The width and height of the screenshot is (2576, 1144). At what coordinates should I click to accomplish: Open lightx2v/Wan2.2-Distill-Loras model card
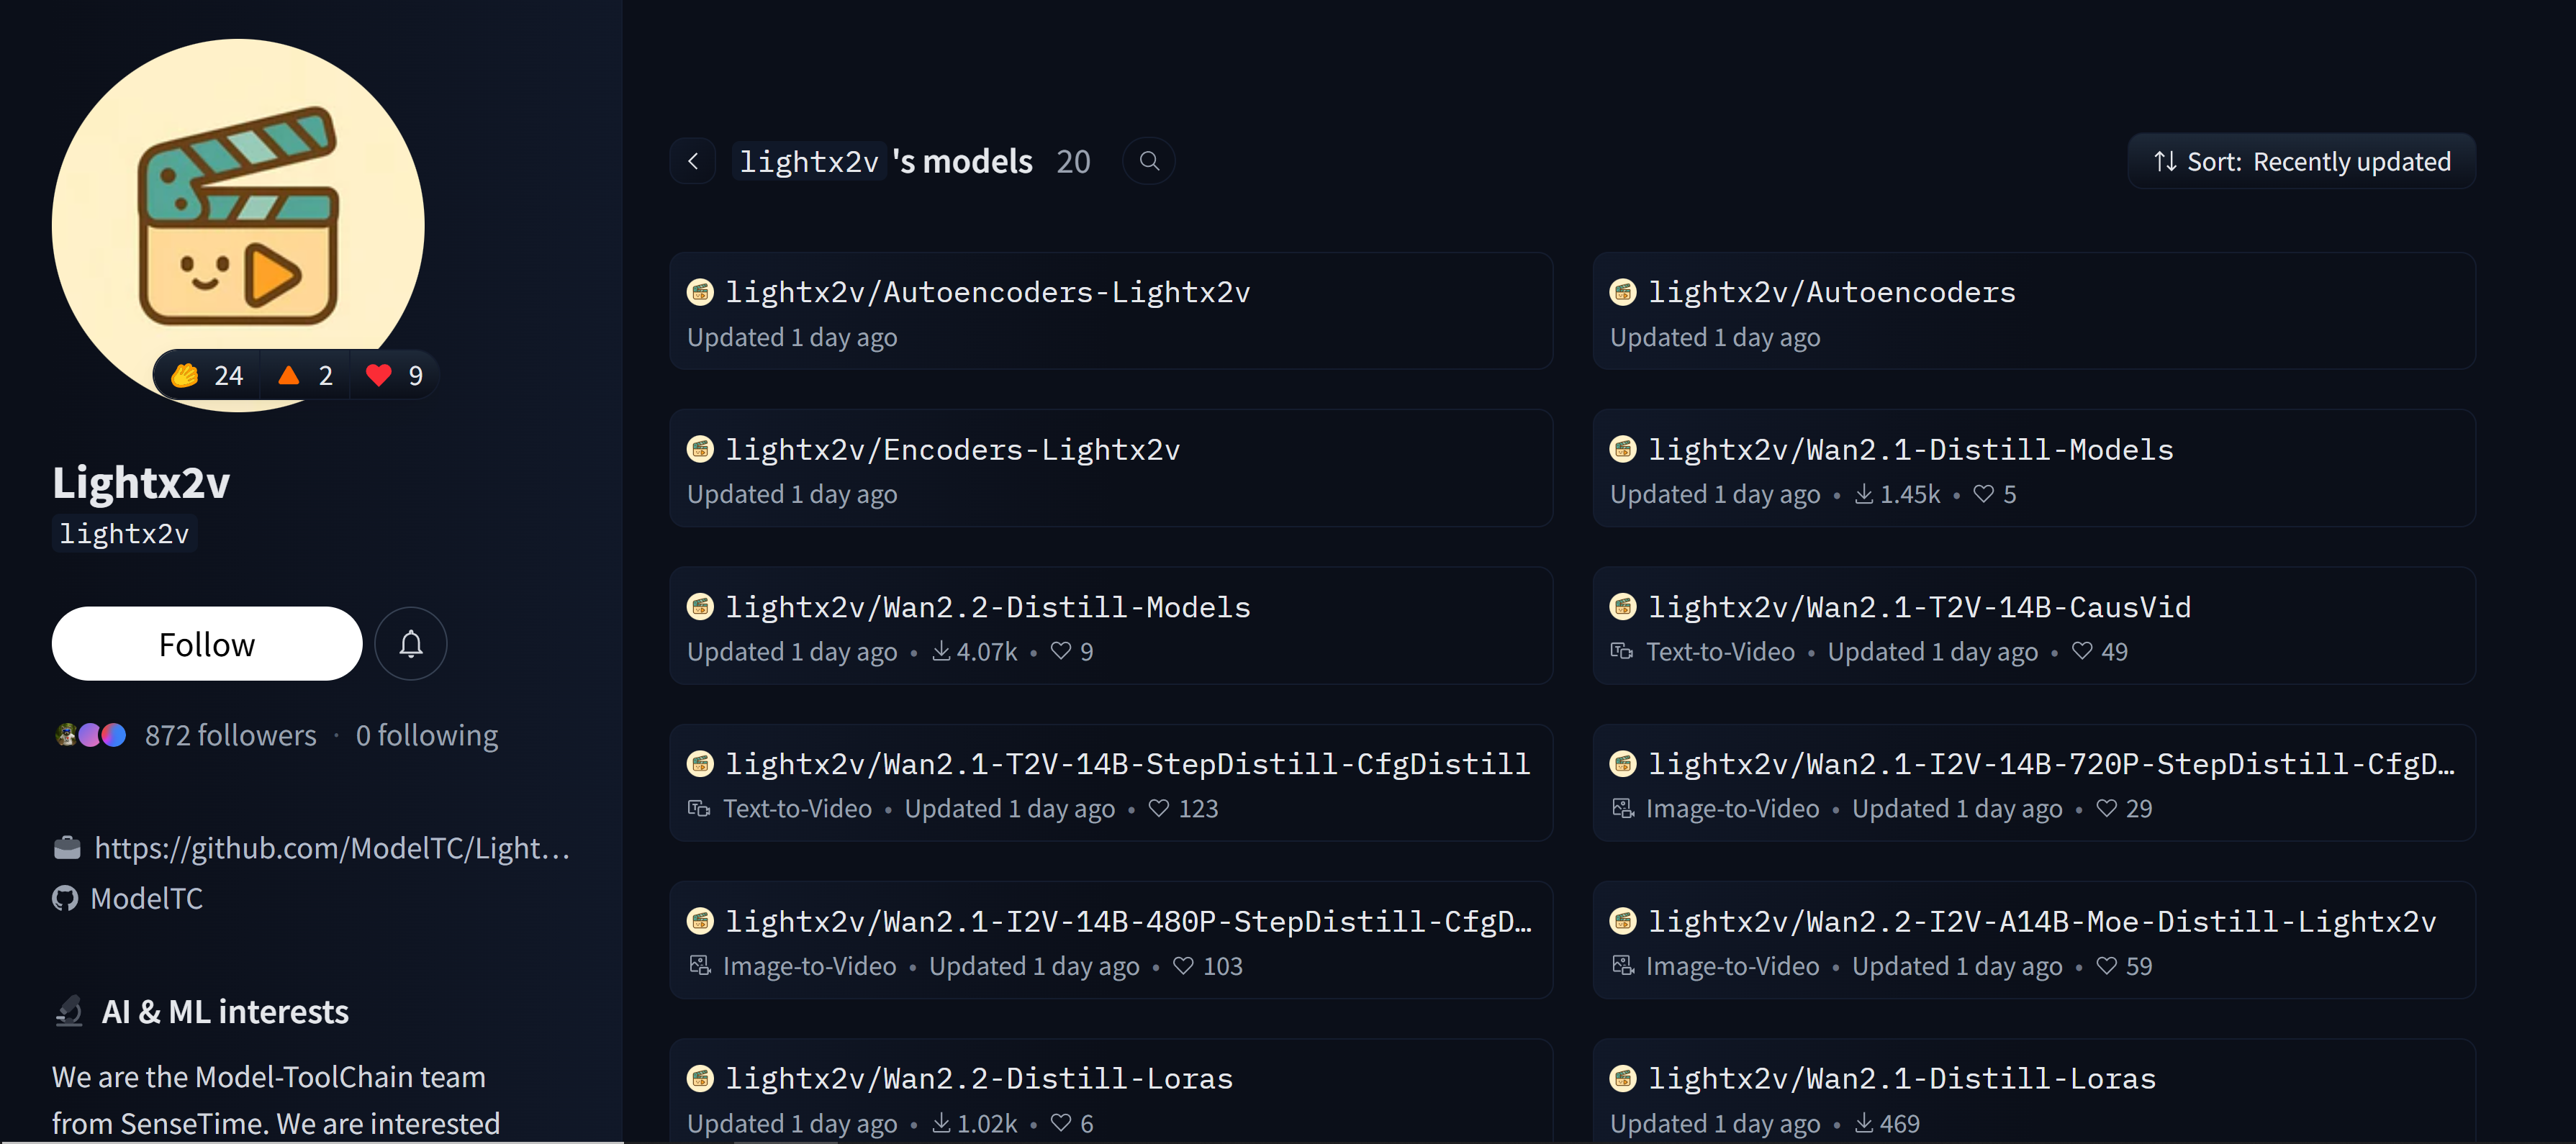[x=978, y=1078]
